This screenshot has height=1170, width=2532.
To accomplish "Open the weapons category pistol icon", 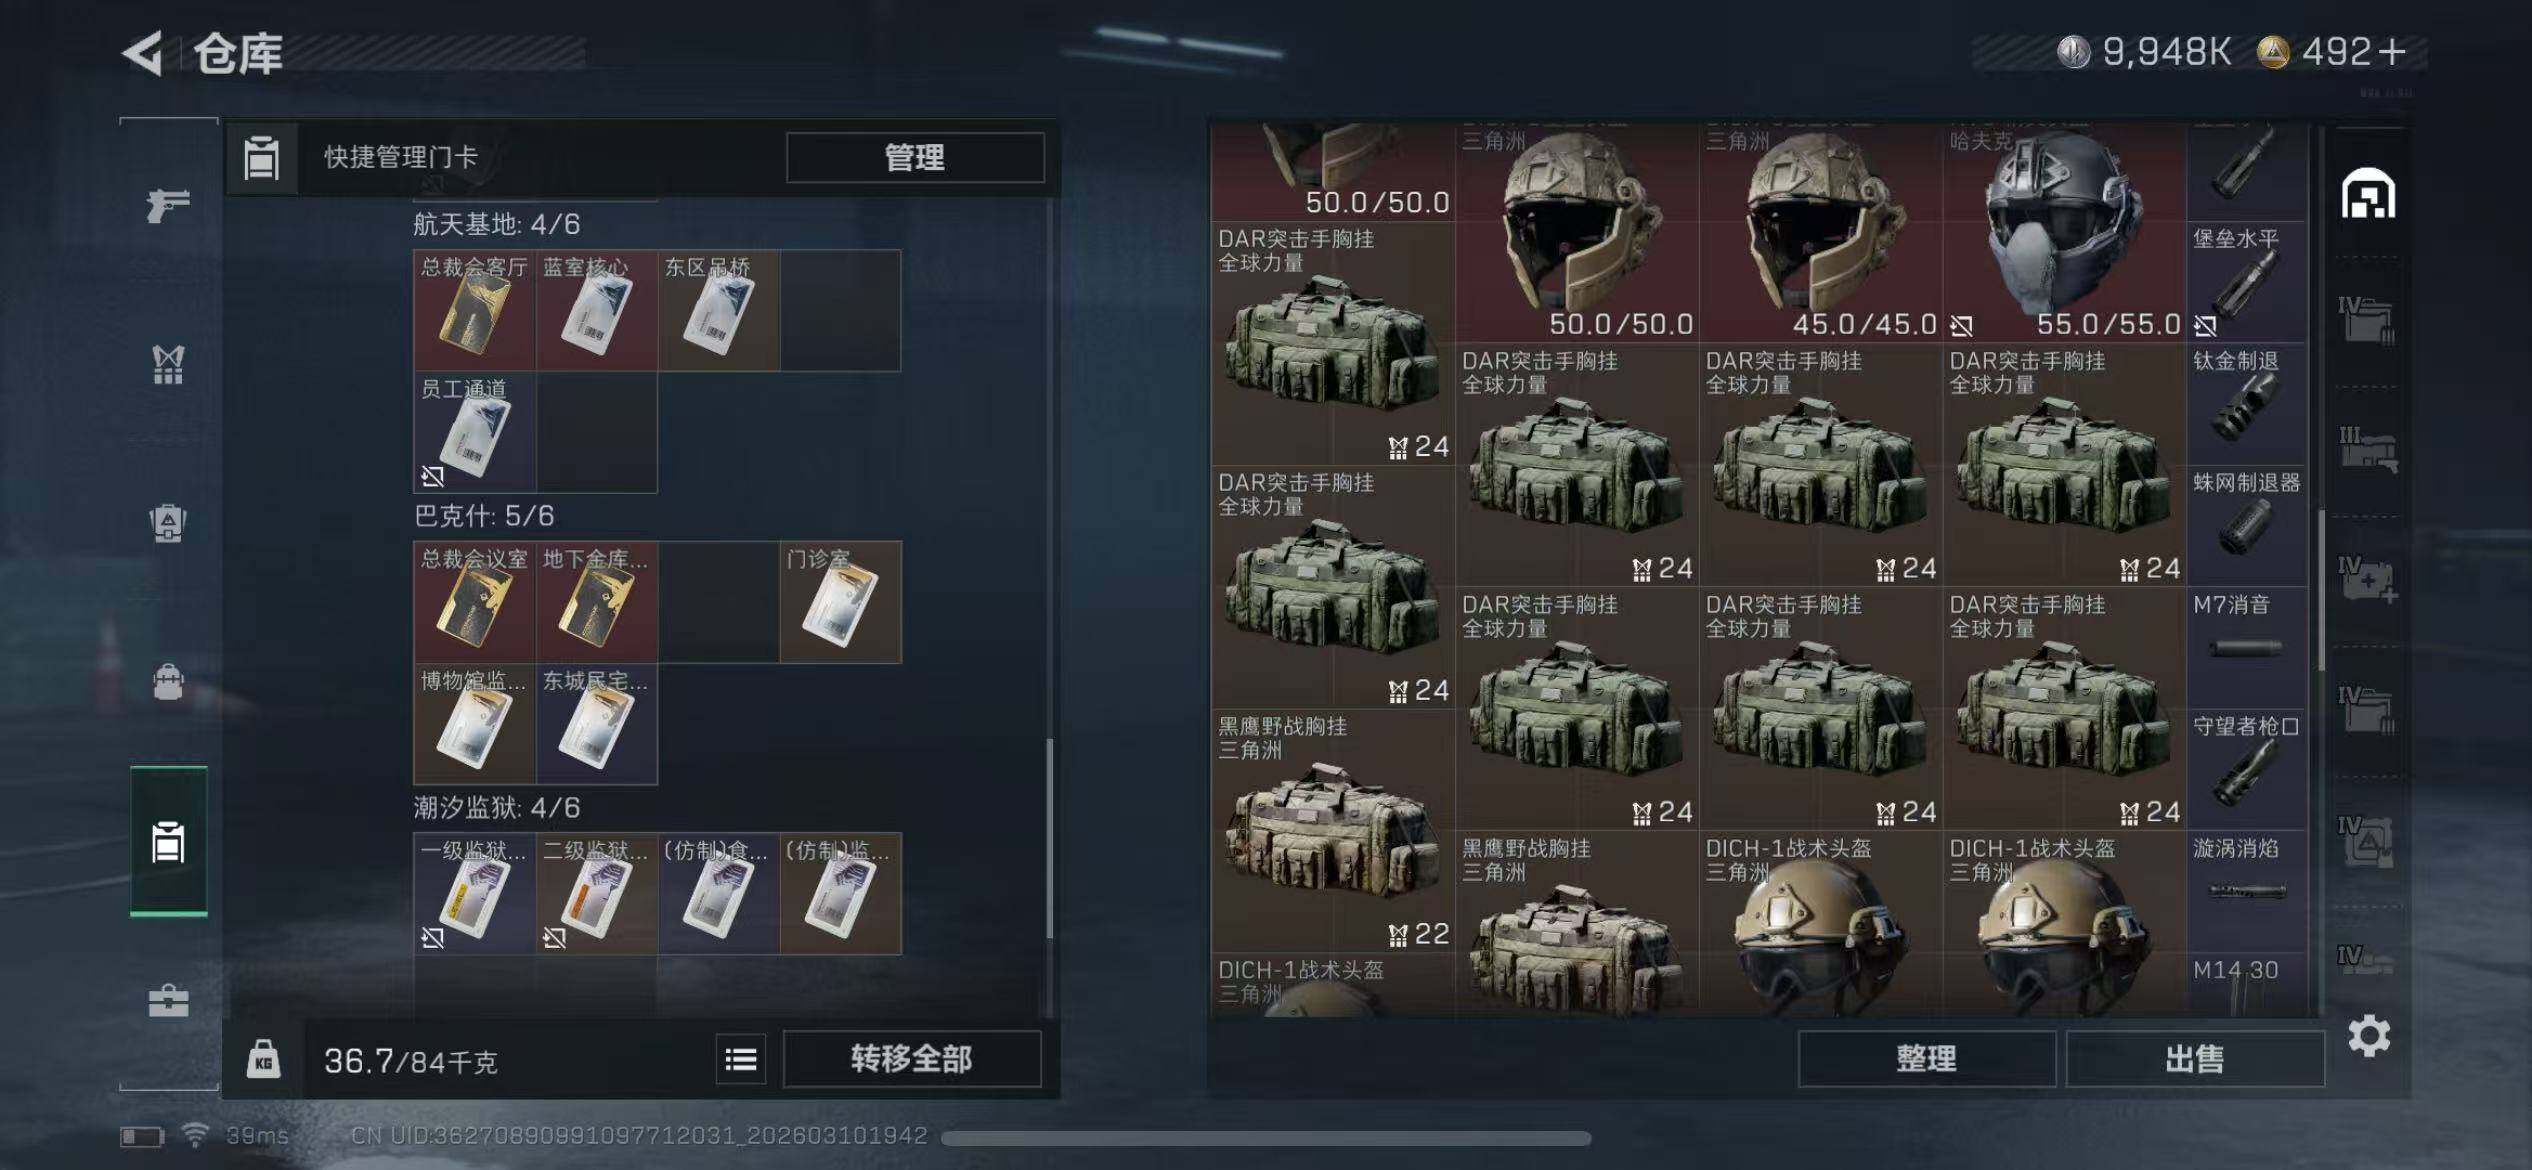I will click(x=168, y=206).
